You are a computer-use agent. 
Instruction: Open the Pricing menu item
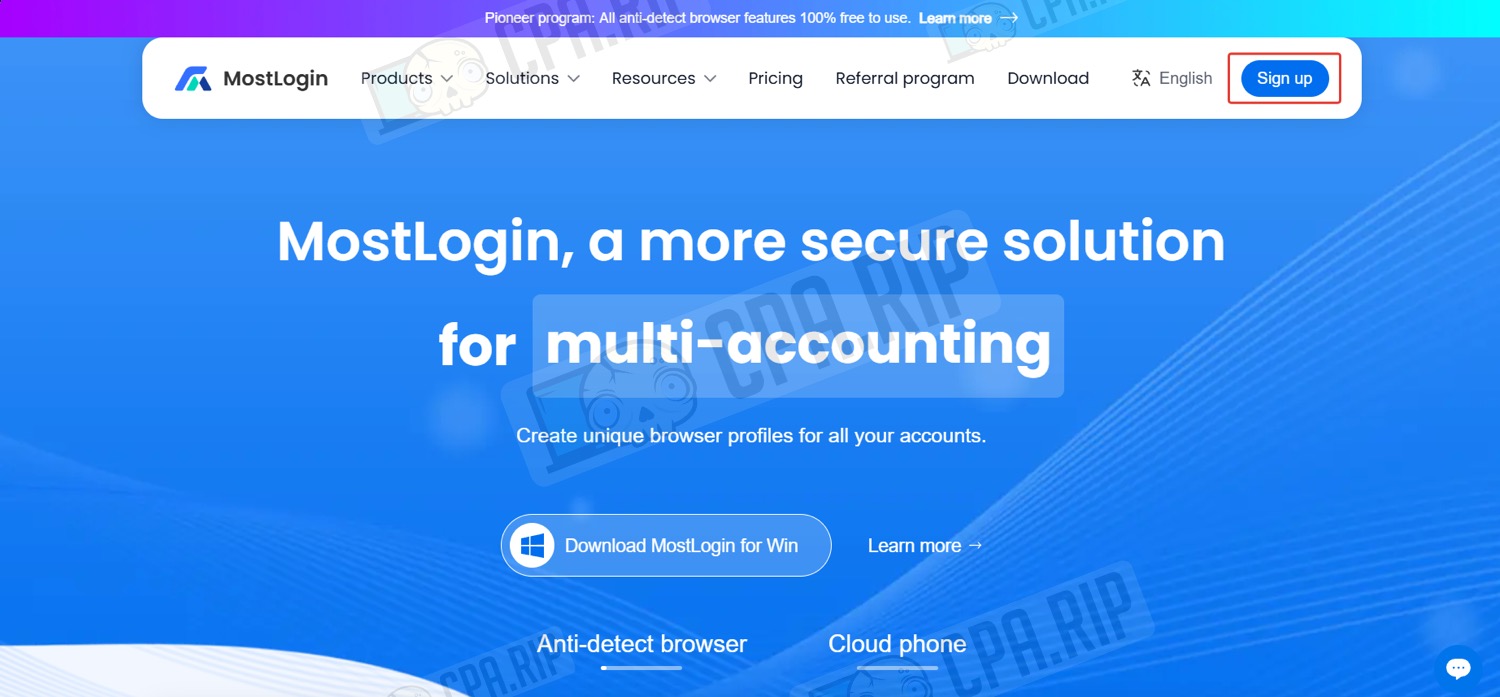coord(775,78)
